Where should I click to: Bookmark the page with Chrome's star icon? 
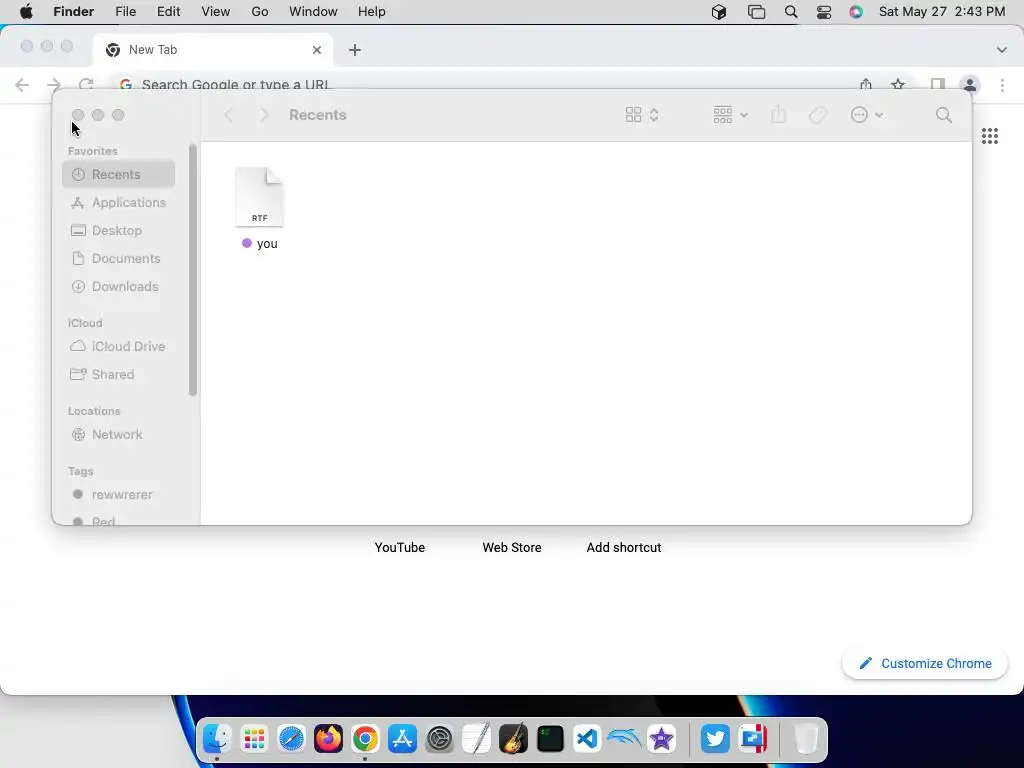coord(898,84)
